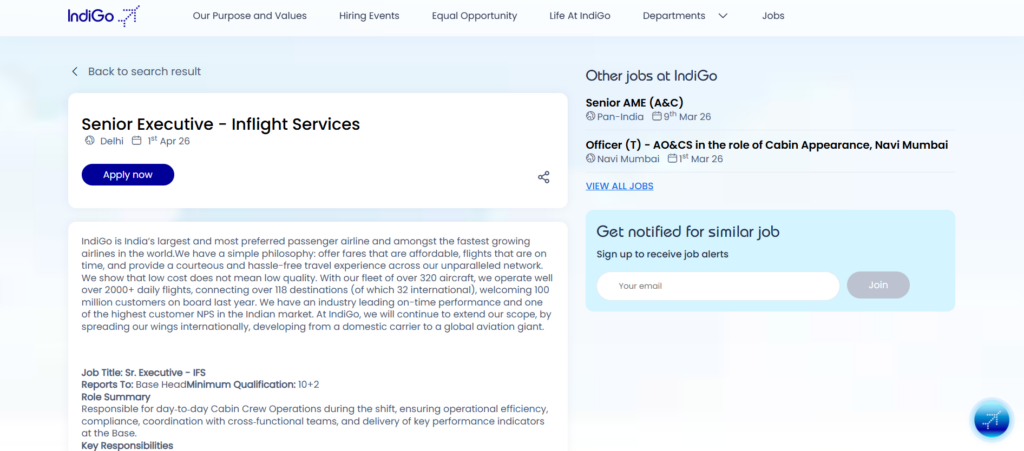
Task: Click the VIEW ALL JOBS link
Action: [619, 186]
